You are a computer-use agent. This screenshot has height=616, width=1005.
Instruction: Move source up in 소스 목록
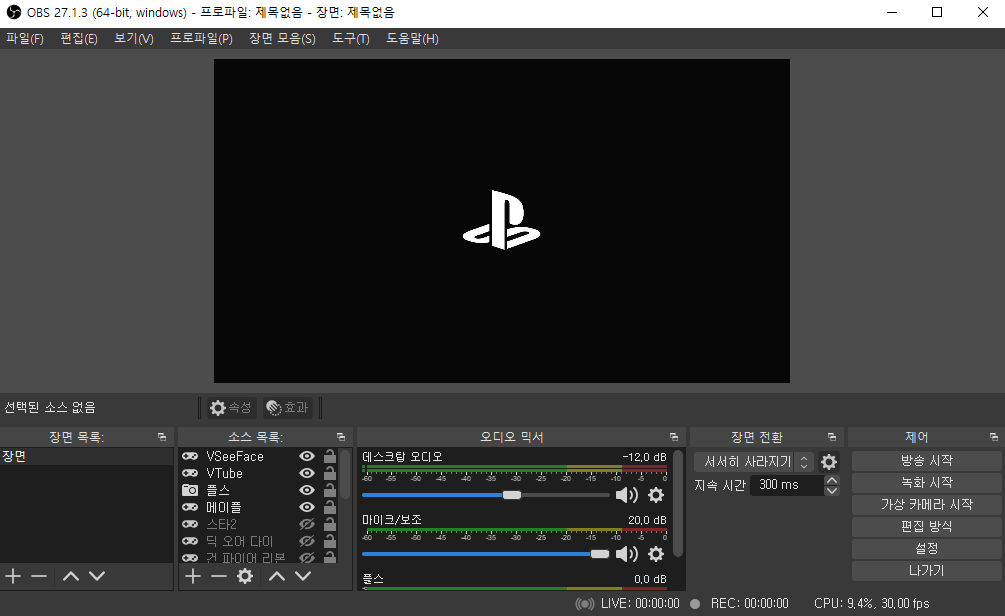pyautogui.click(x=277, y=576)
